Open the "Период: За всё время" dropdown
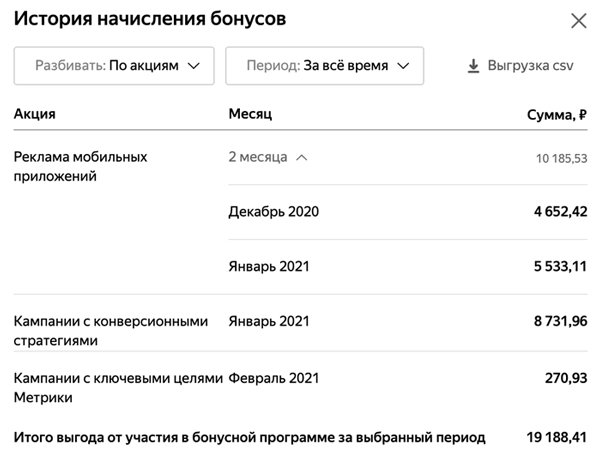600x455 pixels. tap(324, 66)
